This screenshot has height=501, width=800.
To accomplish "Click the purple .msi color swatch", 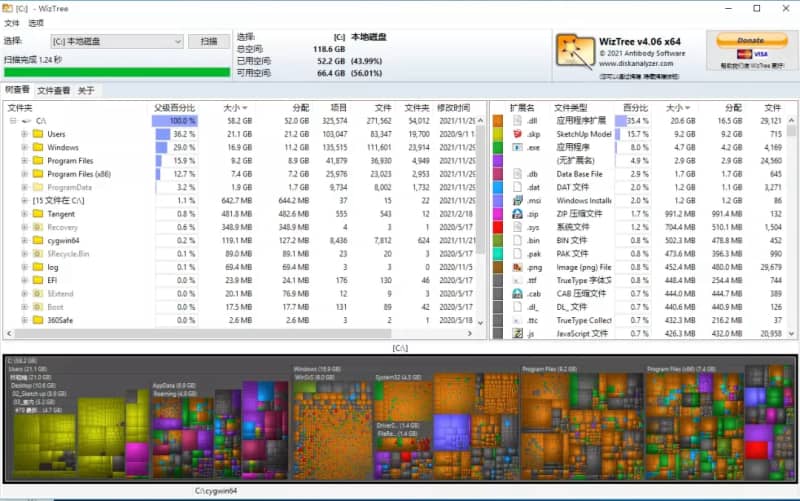I will [x=498, y=201].
